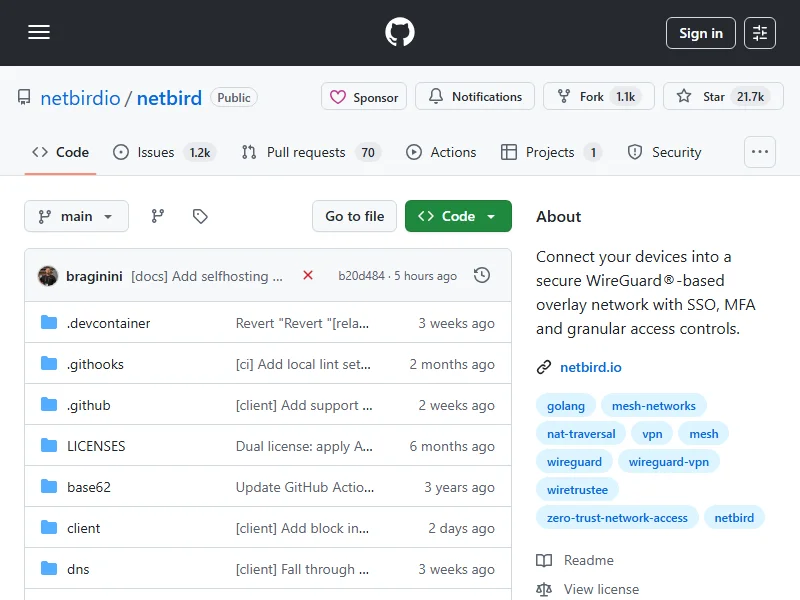The image size is (800, 600).
Task: Click the Sponsor heart button
Action: (364, 97)
